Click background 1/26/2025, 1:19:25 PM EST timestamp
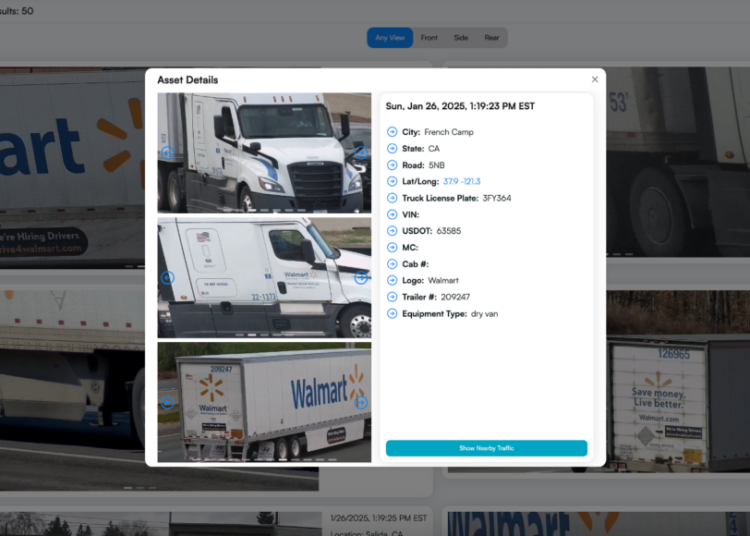Viewport: 750px width, 536px height. (378, 518)
